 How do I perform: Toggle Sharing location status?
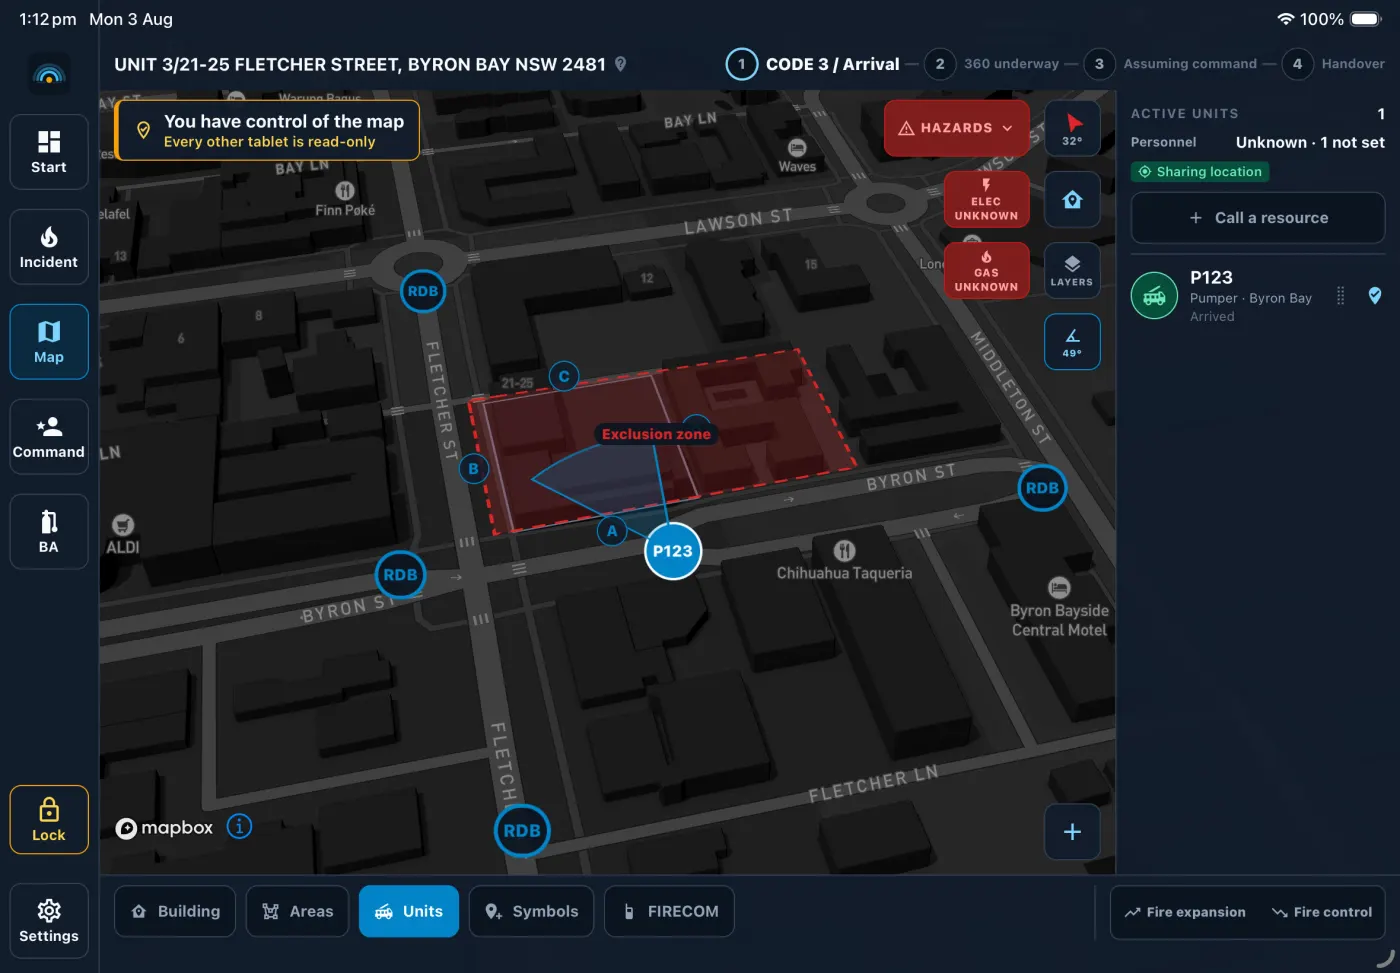click(1200, 172)
